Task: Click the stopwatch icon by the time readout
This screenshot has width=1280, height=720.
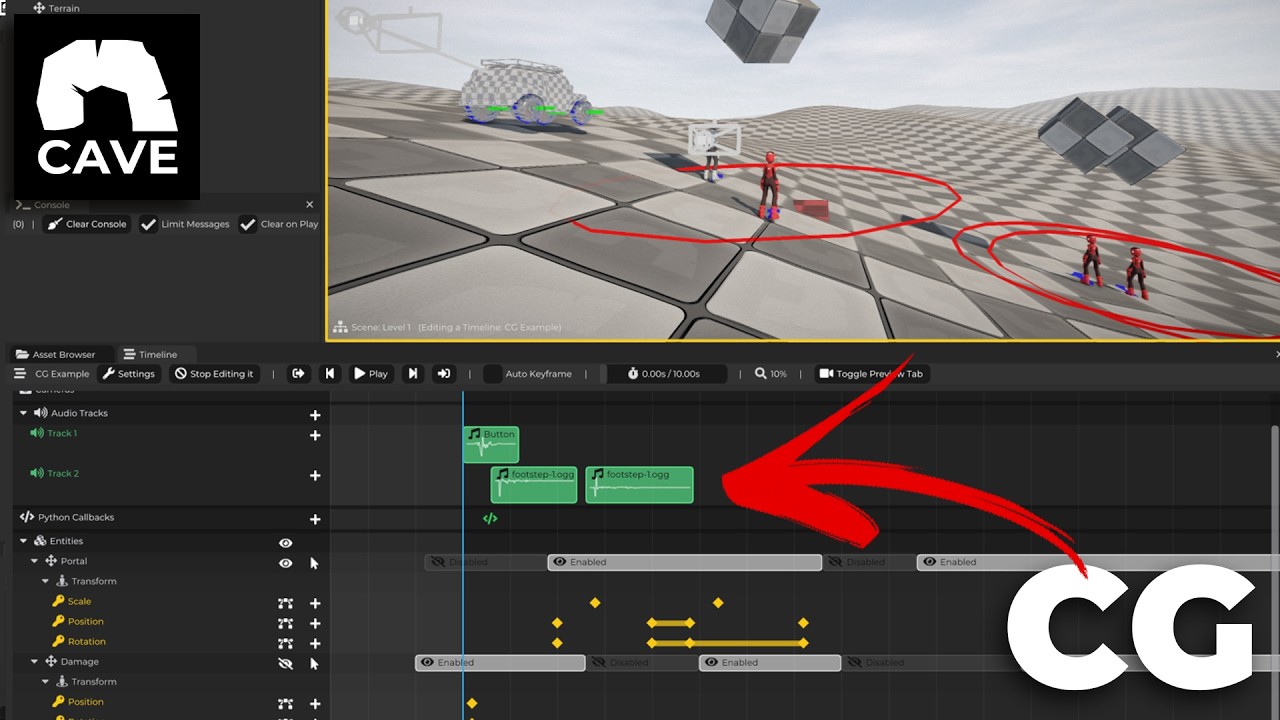Action: 633,374
